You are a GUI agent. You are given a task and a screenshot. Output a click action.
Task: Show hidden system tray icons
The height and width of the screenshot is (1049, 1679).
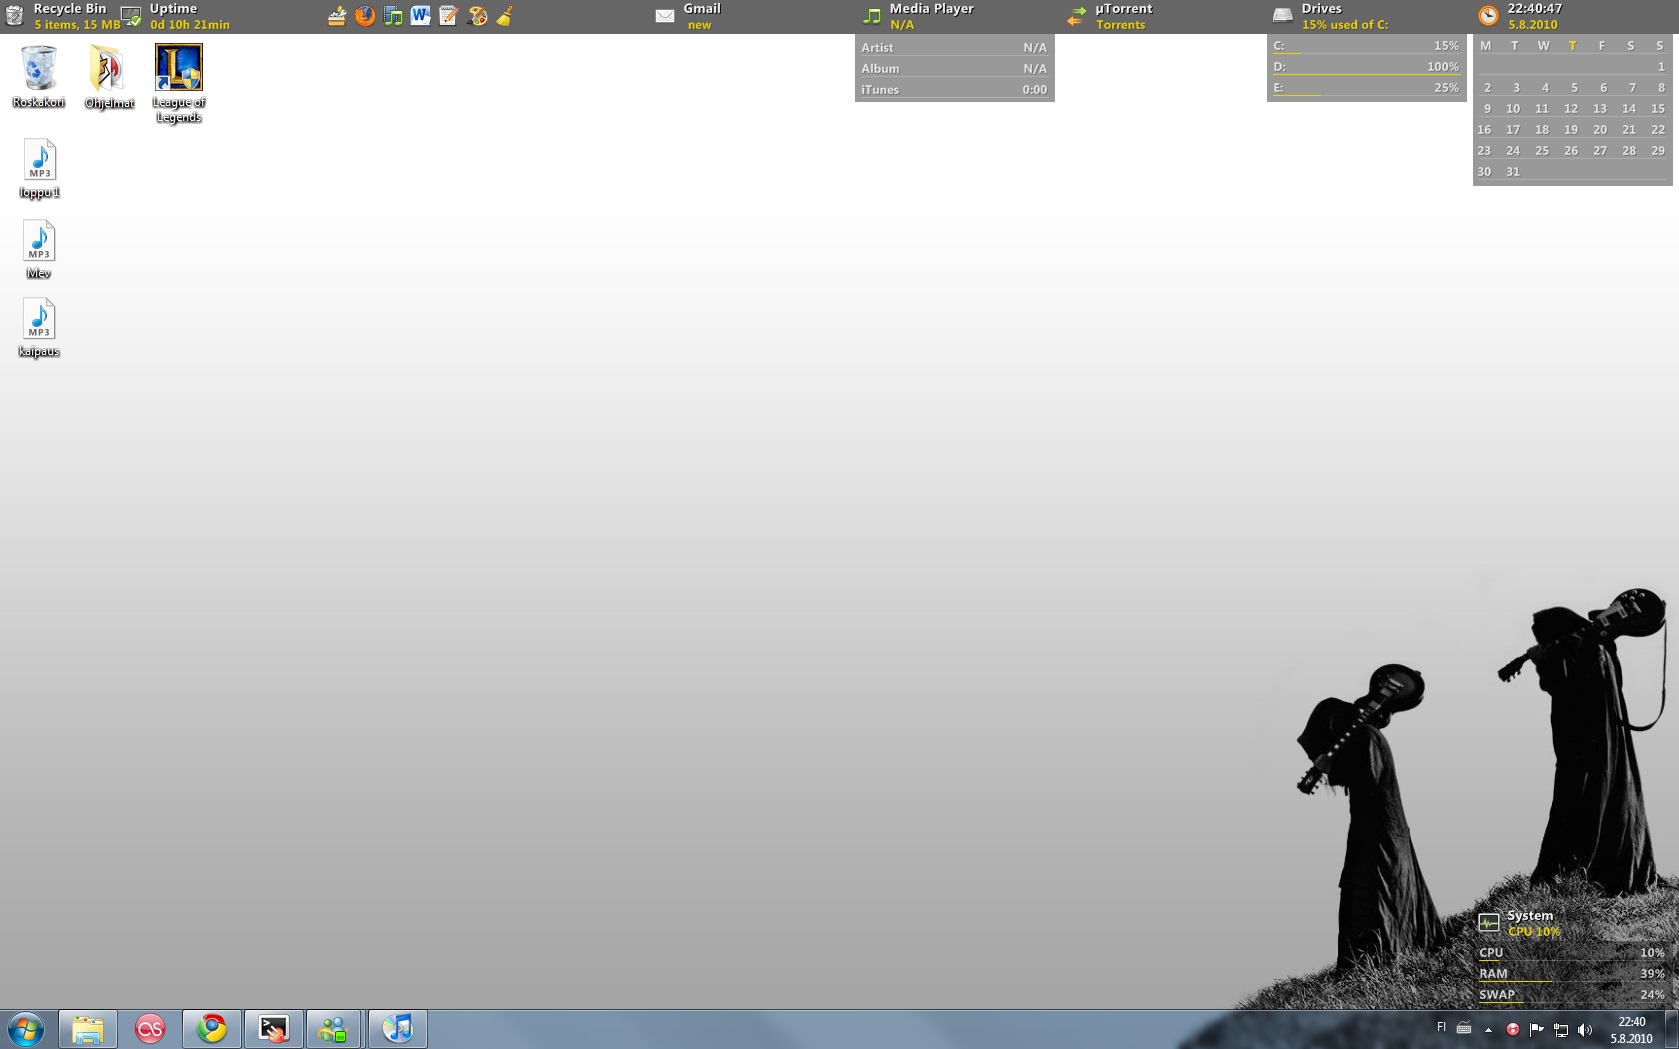tap(1488, 1029)
